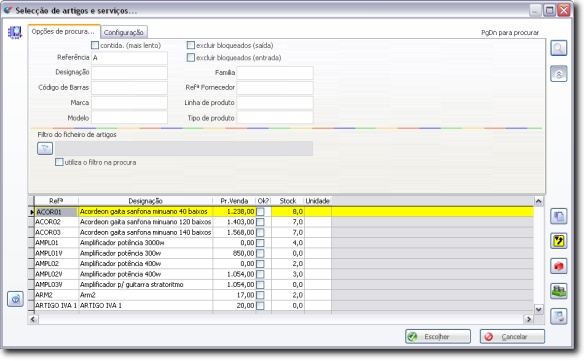584x361 pixels.
Task: Click the copy documents icon on right
Action: pos(558,216)
